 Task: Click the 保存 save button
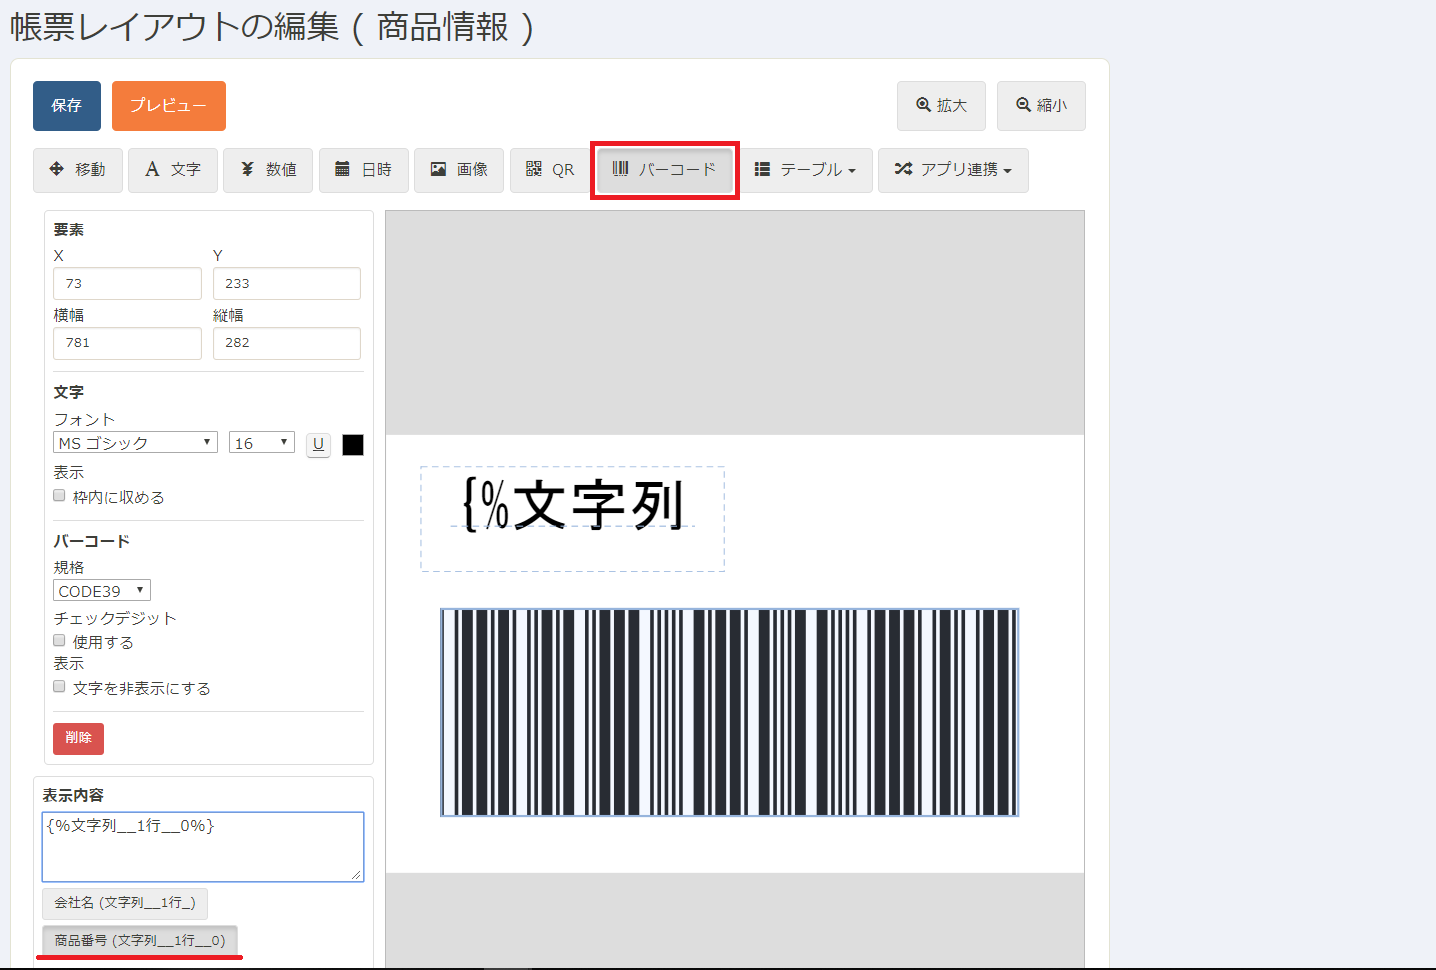point(67,106)
